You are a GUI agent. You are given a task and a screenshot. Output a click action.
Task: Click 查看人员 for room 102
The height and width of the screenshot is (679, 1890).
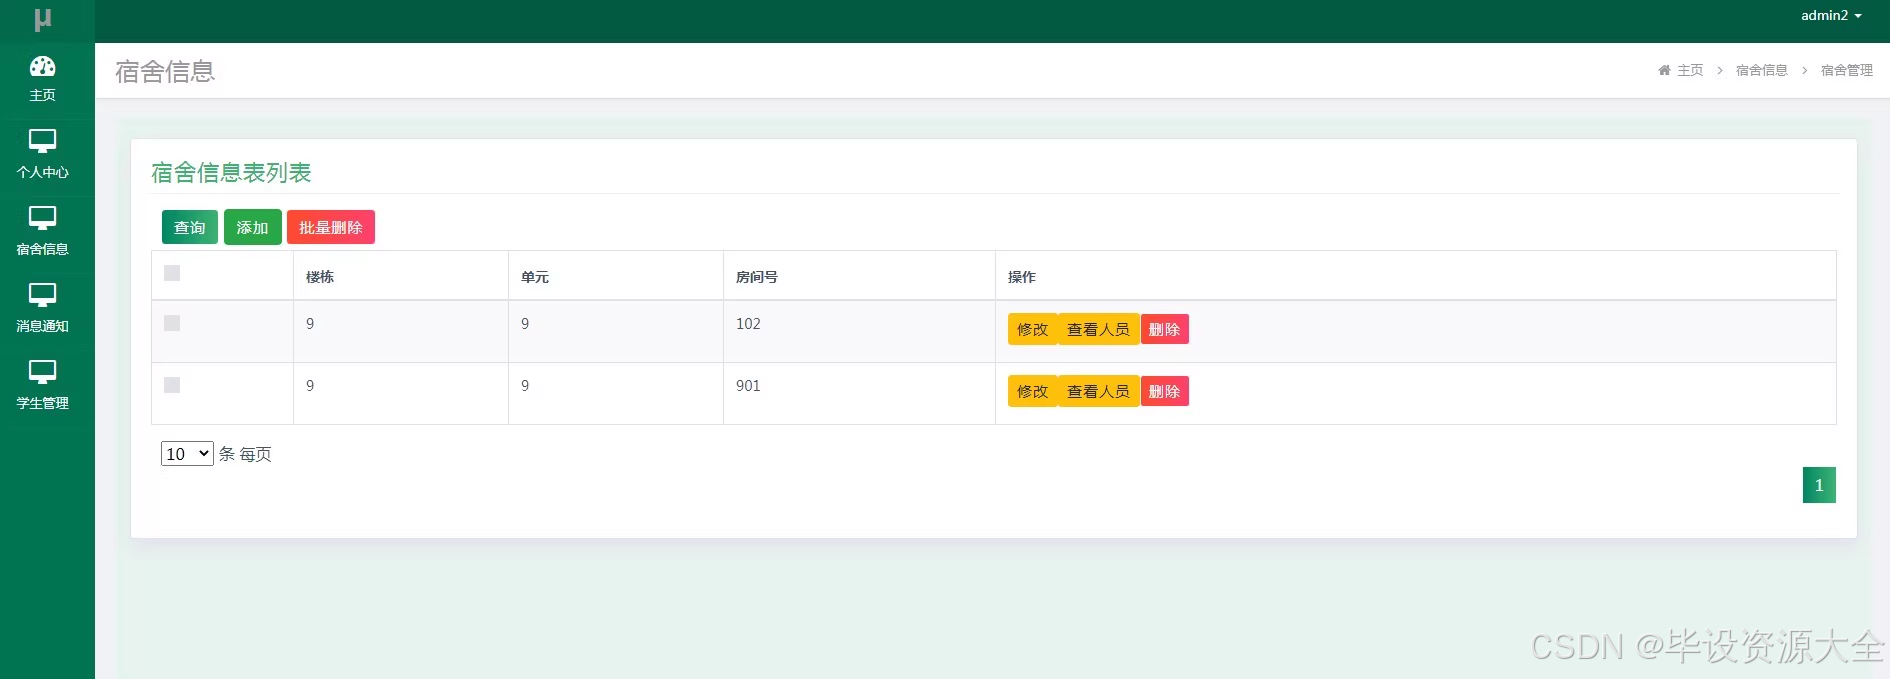(x=1098, y=329)
